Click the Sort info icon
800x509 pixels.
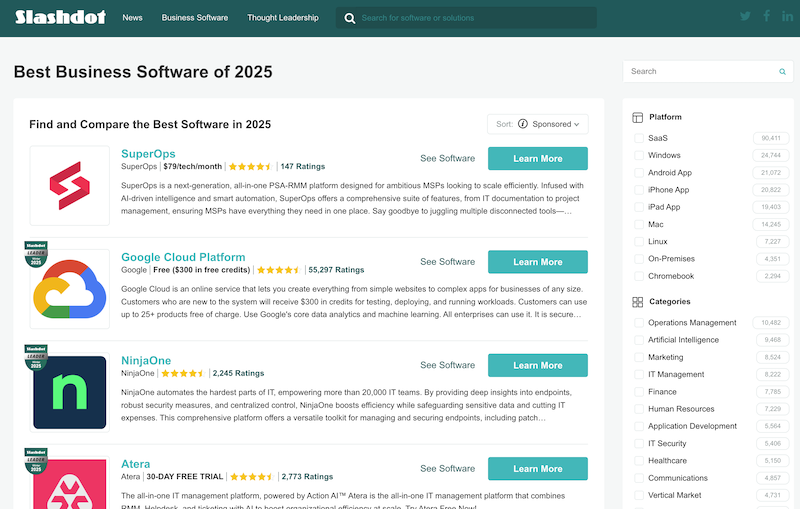tap(522, 124)
